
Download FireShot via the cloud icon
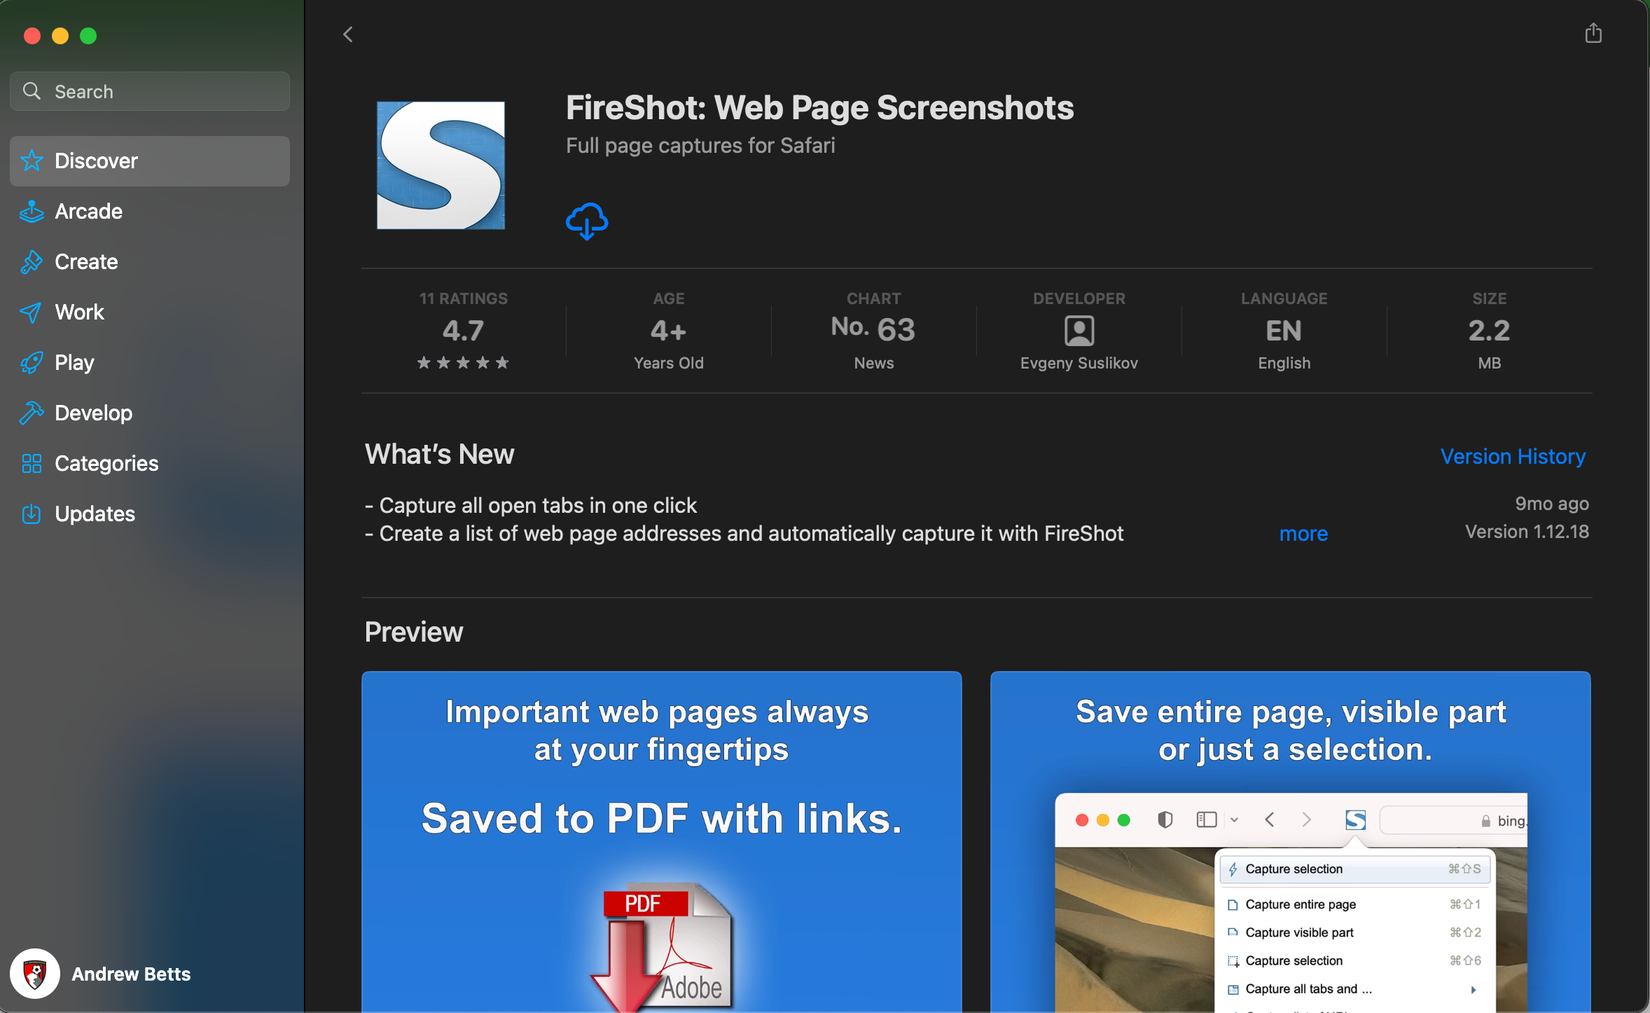[x=587, y=221]
